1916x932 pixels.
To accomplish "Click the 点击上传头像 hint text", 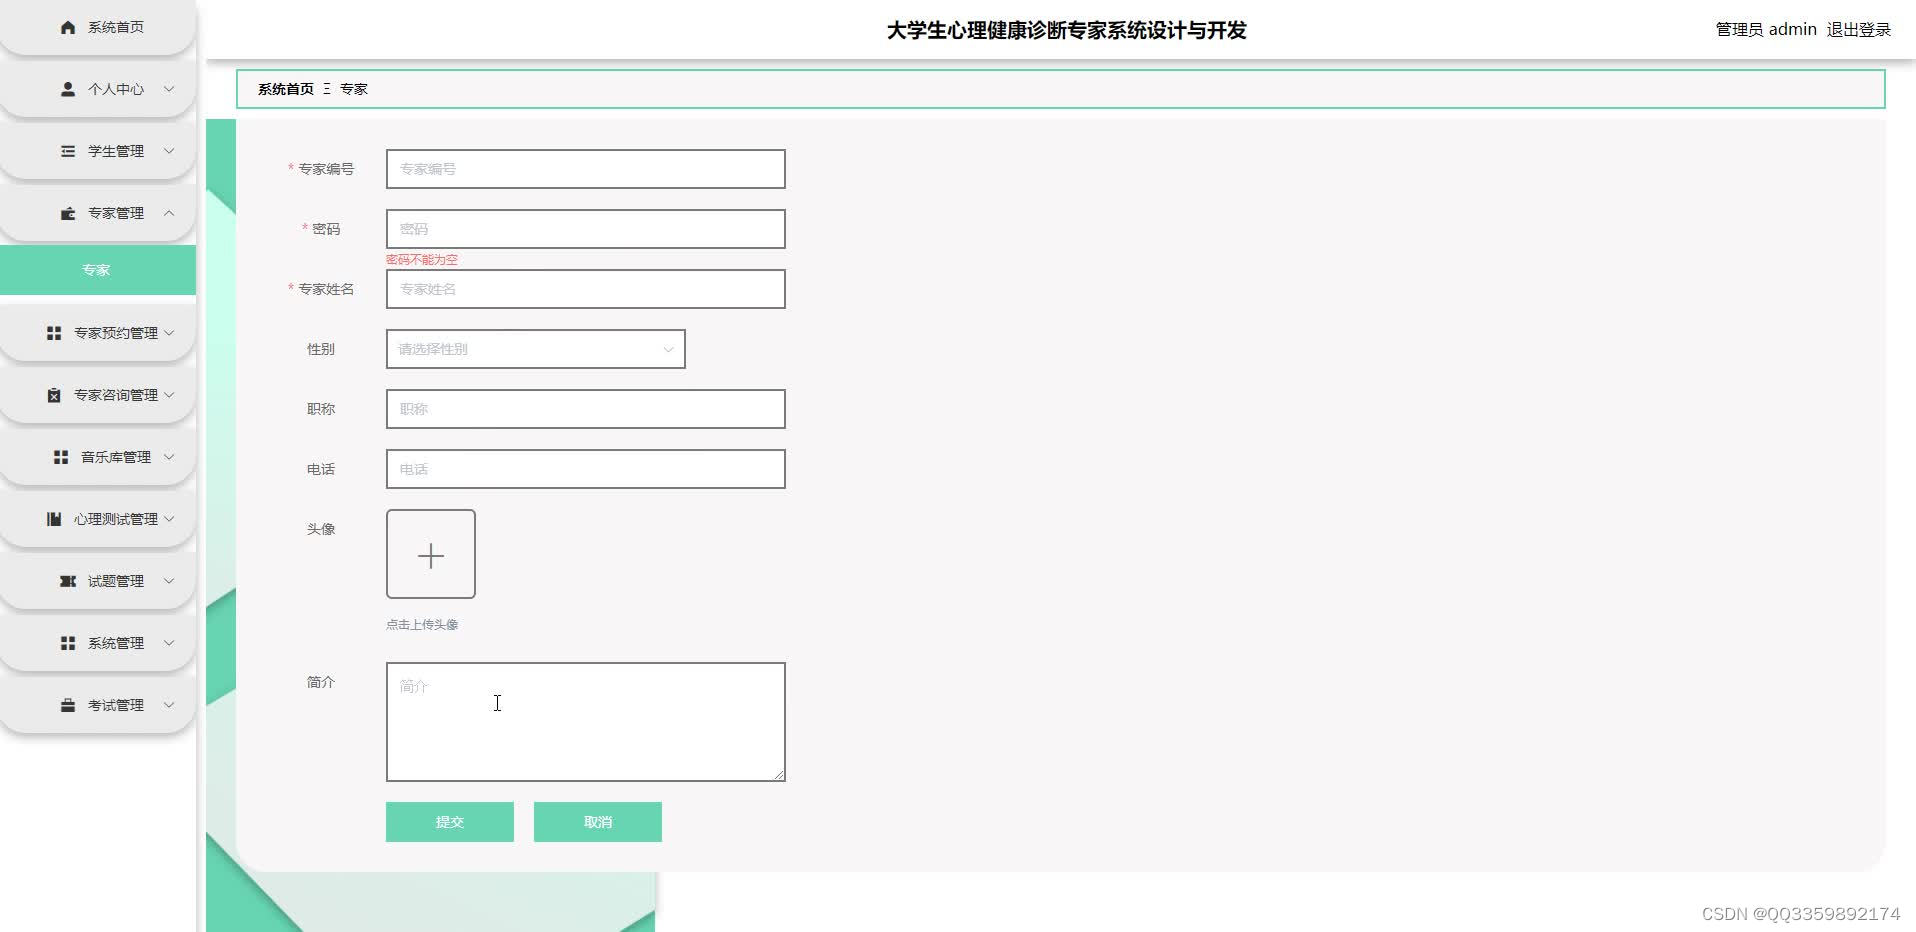I will click(x=422, y=625).
